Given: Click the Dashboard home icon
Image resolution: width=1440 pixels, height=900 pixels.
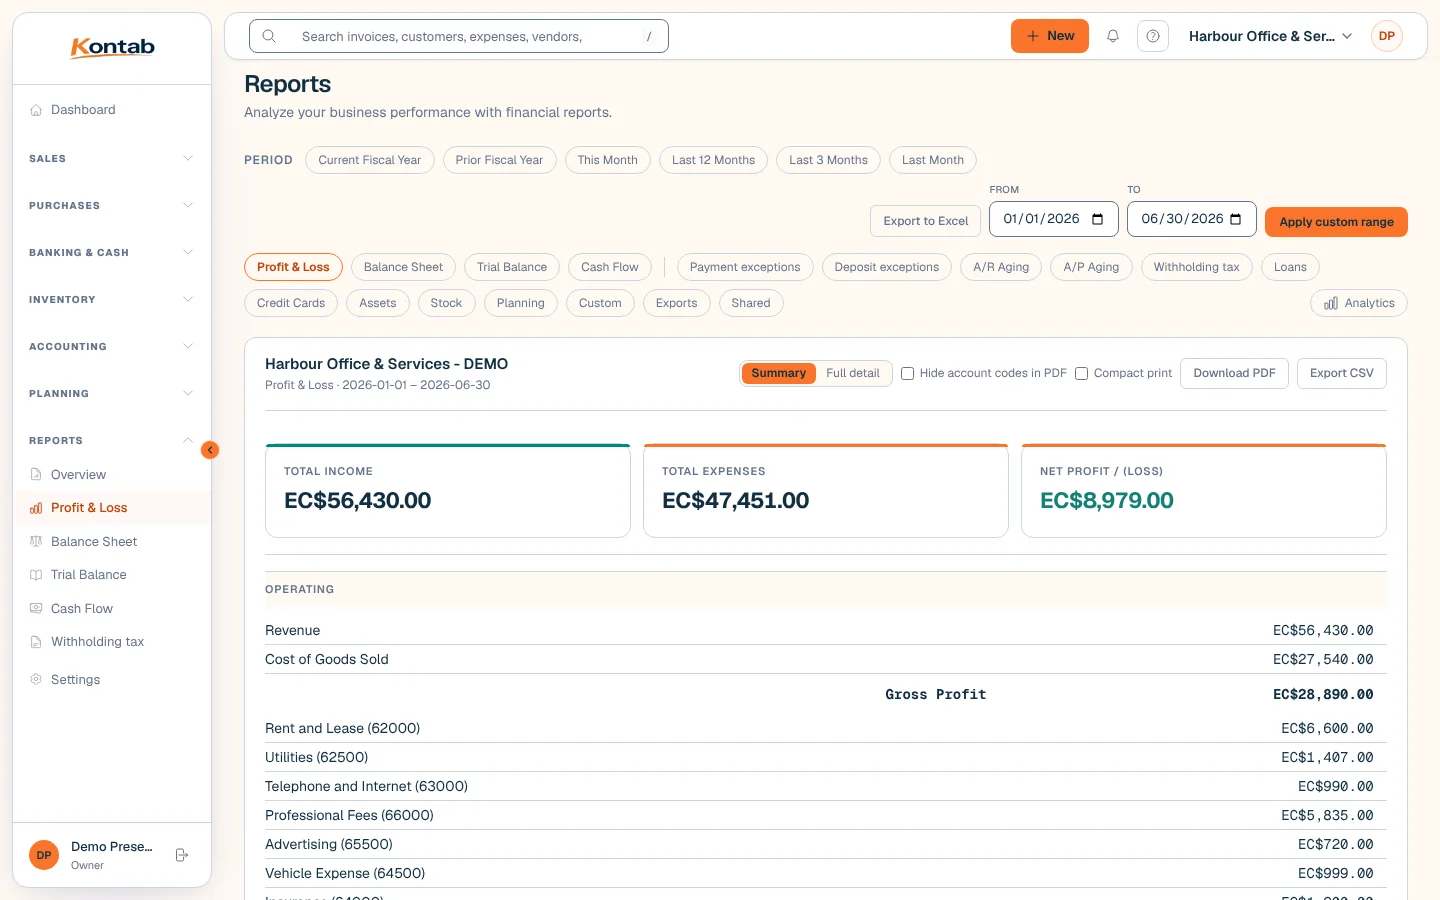Looking at the screenshot, I should tap(36, 110).
